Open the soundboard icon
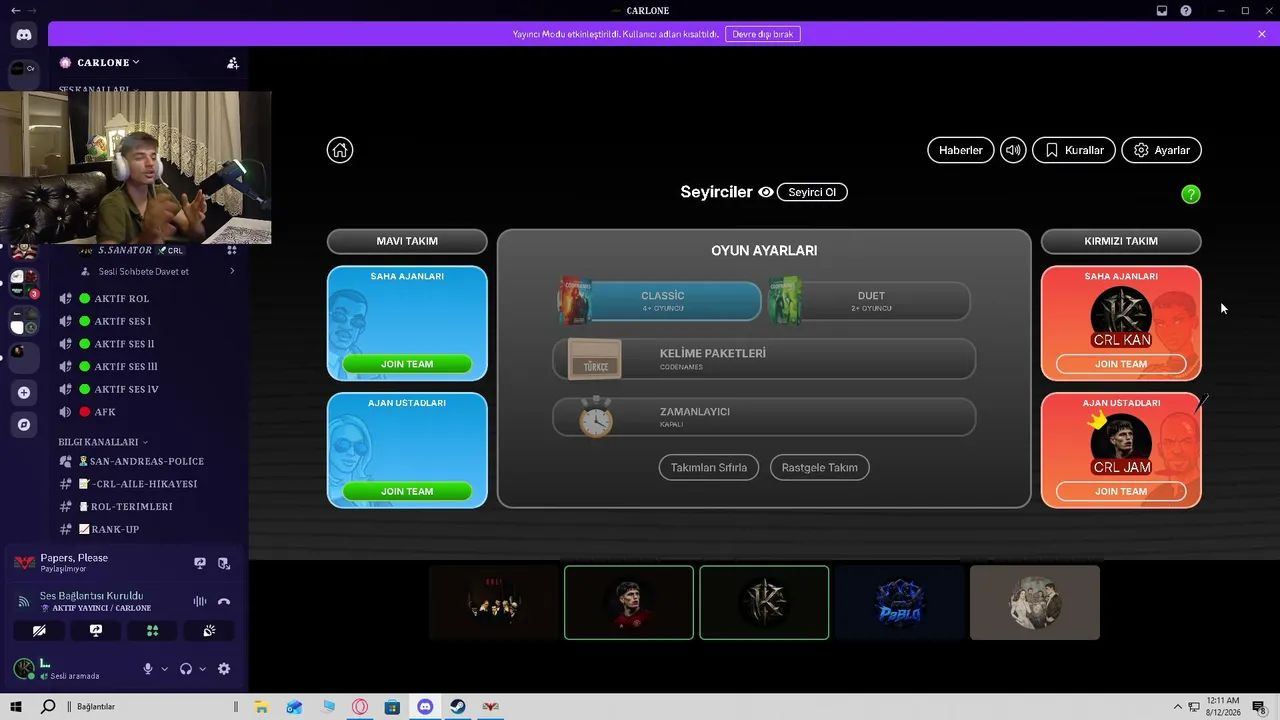Image resolution: width=1280 pixels, height=720 pixels. point(209,631)
